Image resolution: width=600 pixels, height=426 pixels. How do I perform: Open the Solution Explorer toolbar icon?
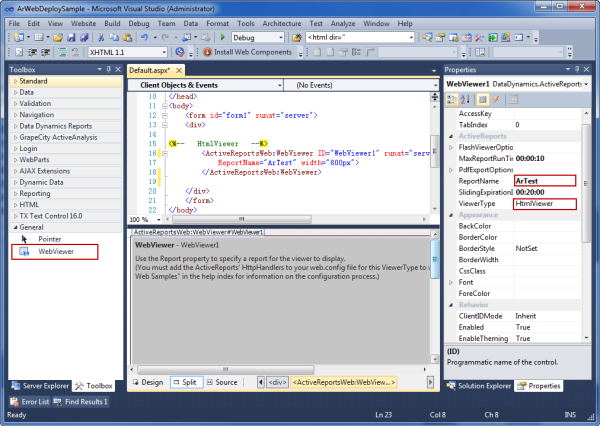point(427,38)
